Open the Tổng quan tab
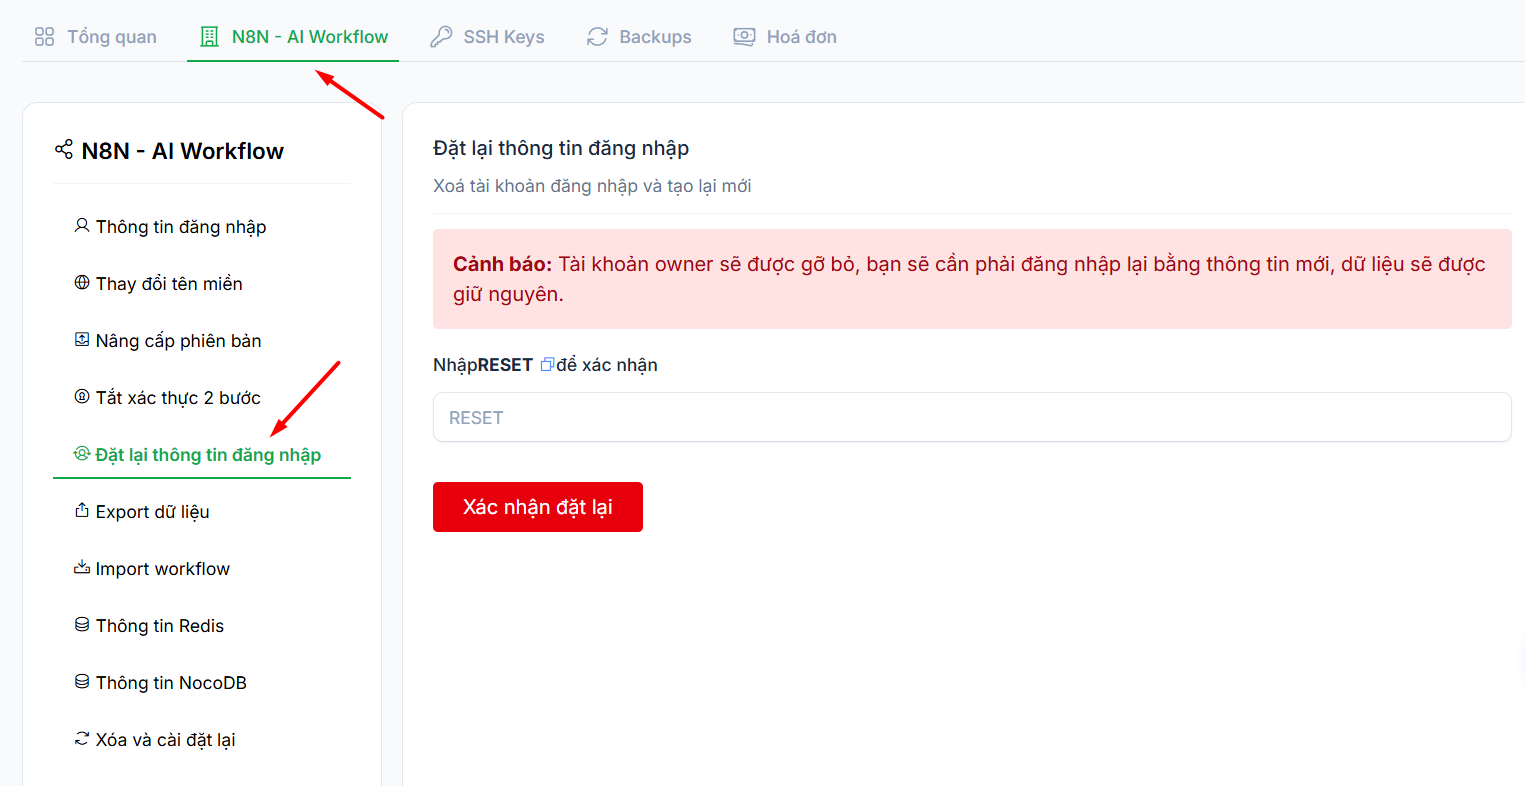The image size is (1525, 786). click(x=96, y=37)
